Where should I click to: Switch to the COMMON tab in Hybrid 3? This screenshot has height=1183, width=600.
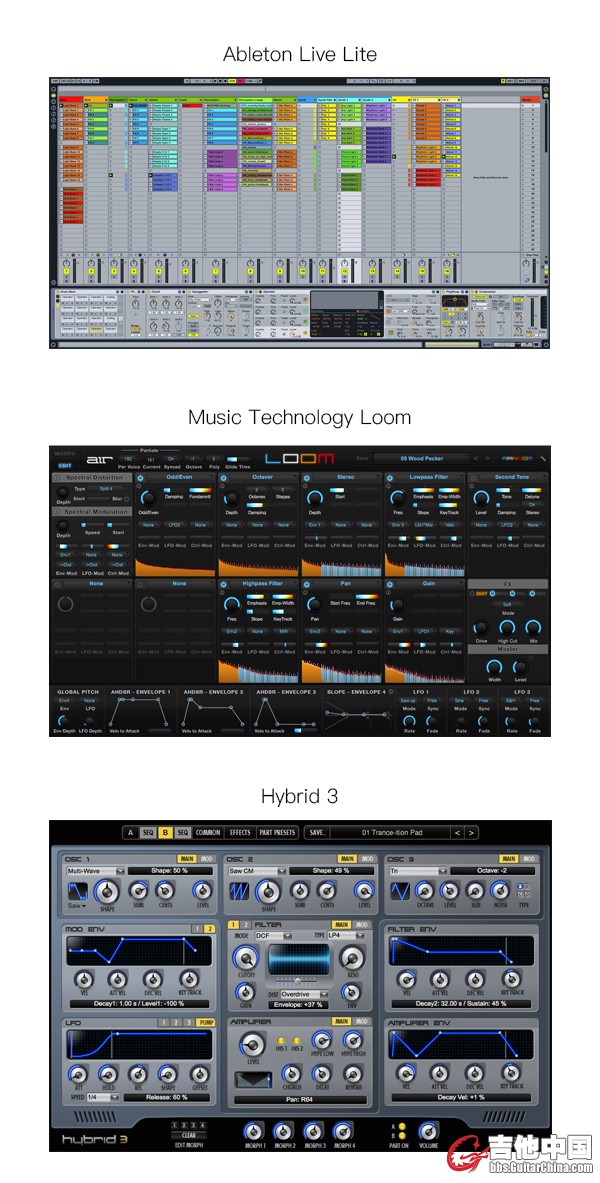pos(208,832)
